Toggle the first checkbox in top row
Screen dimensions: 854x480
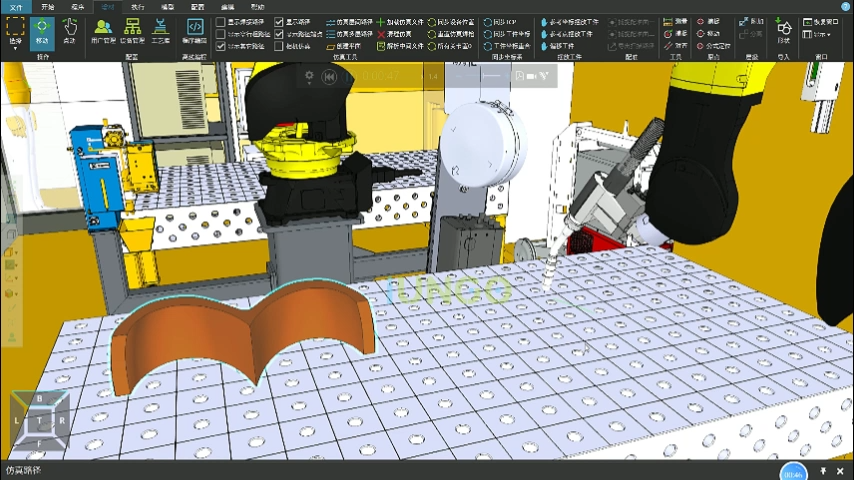[221, 21]
